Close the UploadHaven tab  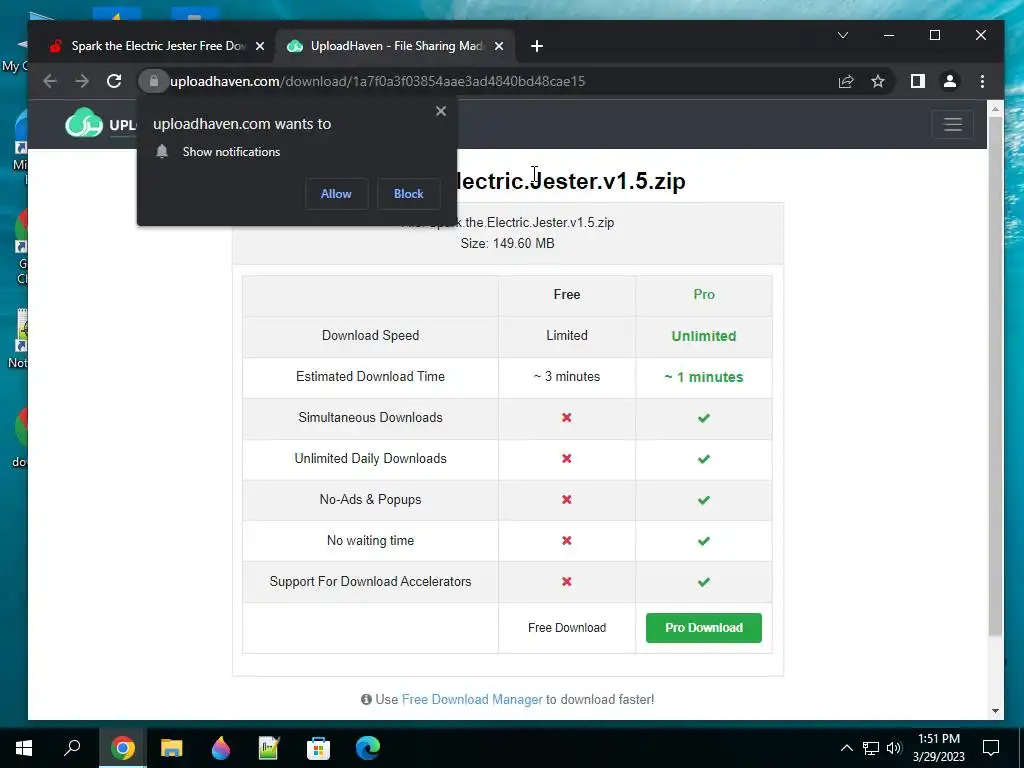pyautogui.click(x=499, y=46)
